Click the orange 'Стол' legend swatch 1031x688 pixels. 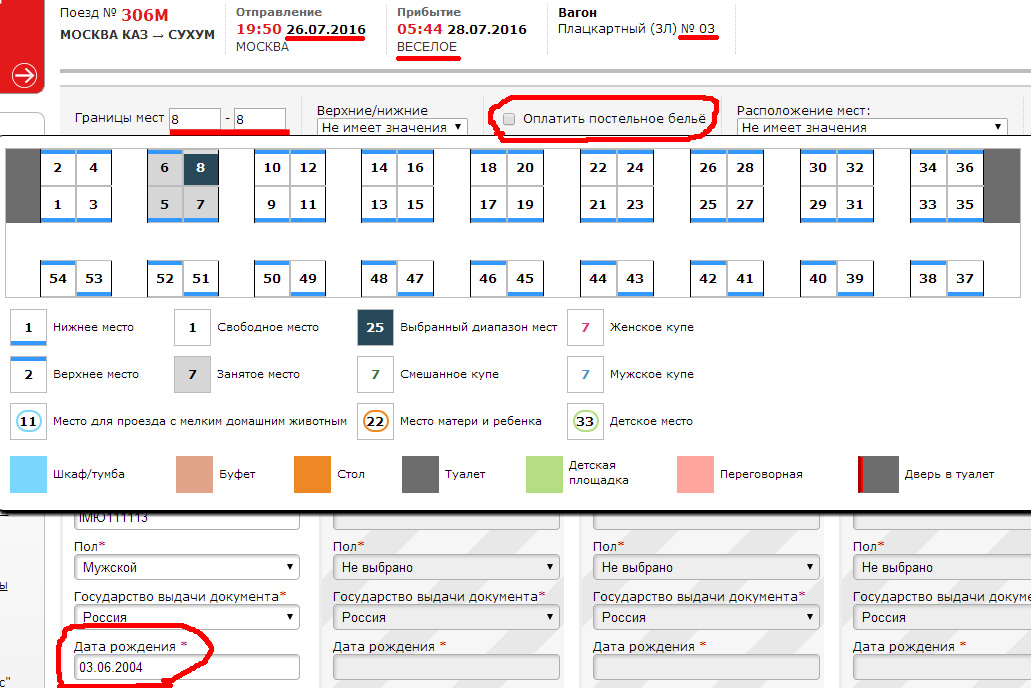tap(312, 474)
